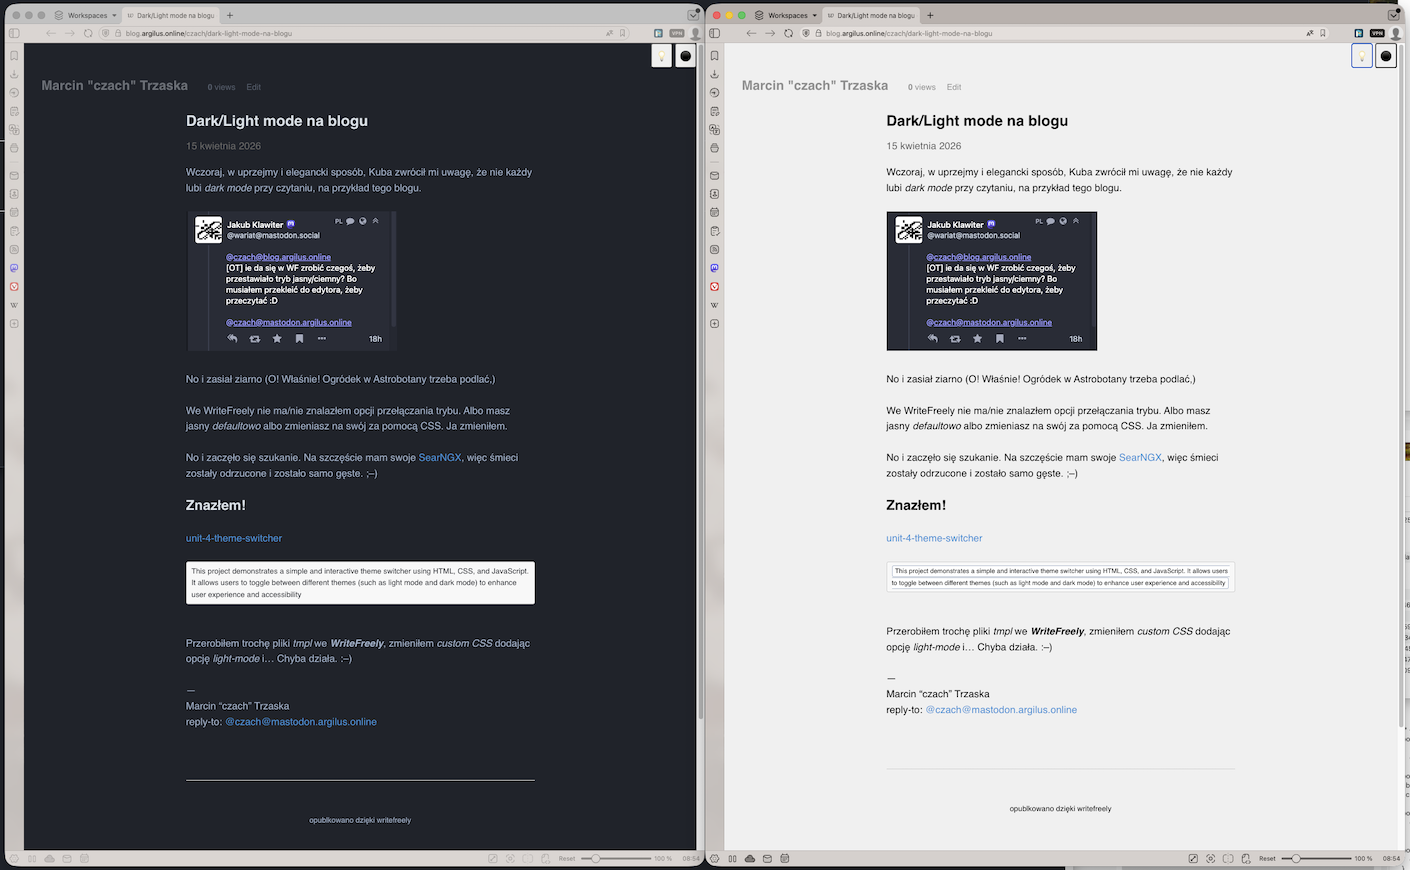Screen dimensions: 1410x870
Task: Open the 'unit-4-theme-switcher' link
Action: [x=233, y=538]
